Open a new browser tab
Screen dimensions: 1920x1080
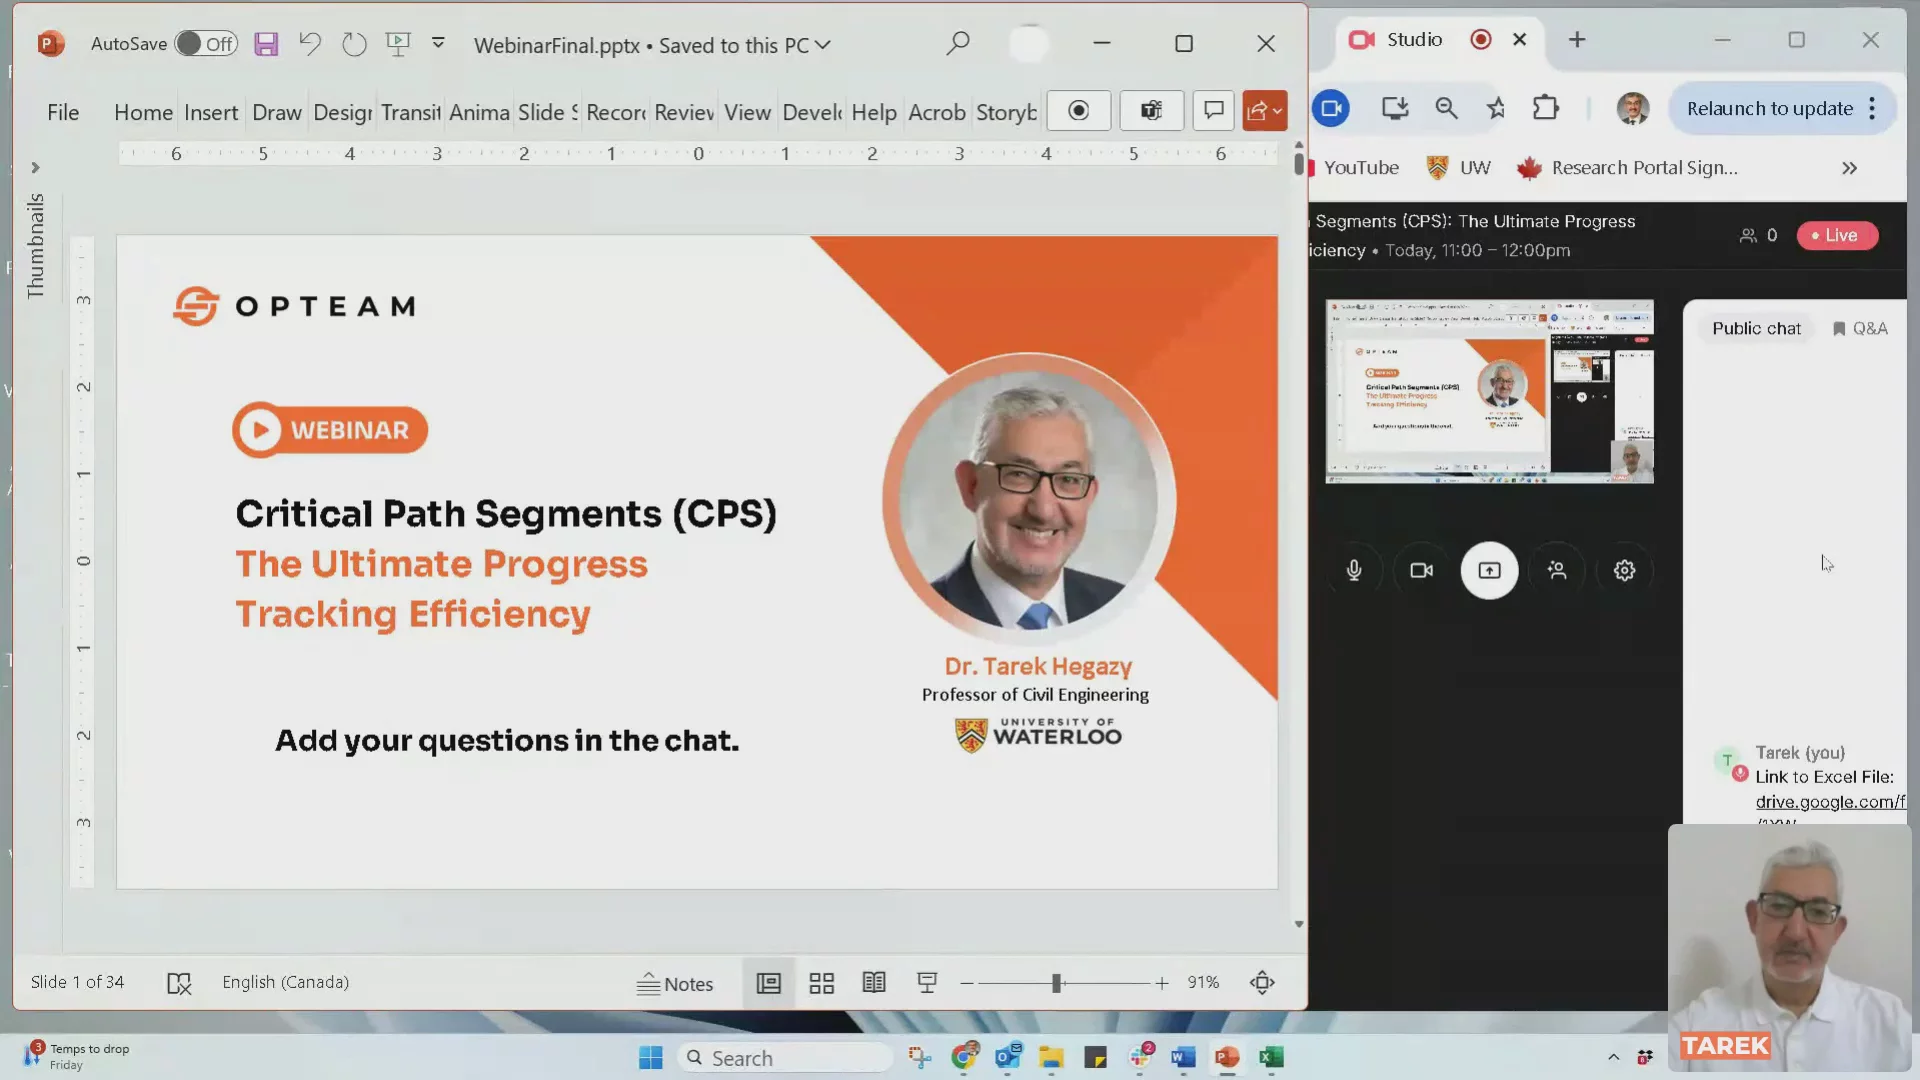coord(1577,40)
